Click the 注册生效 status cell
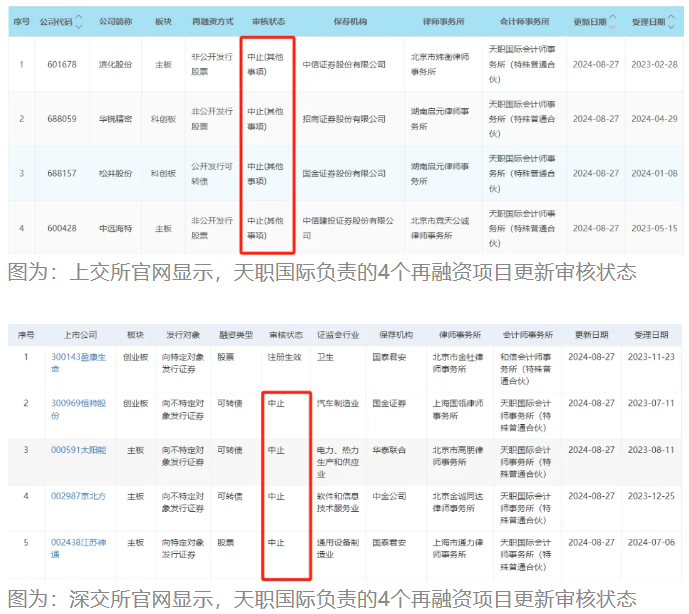689x614 pixels. coord(284,357)
